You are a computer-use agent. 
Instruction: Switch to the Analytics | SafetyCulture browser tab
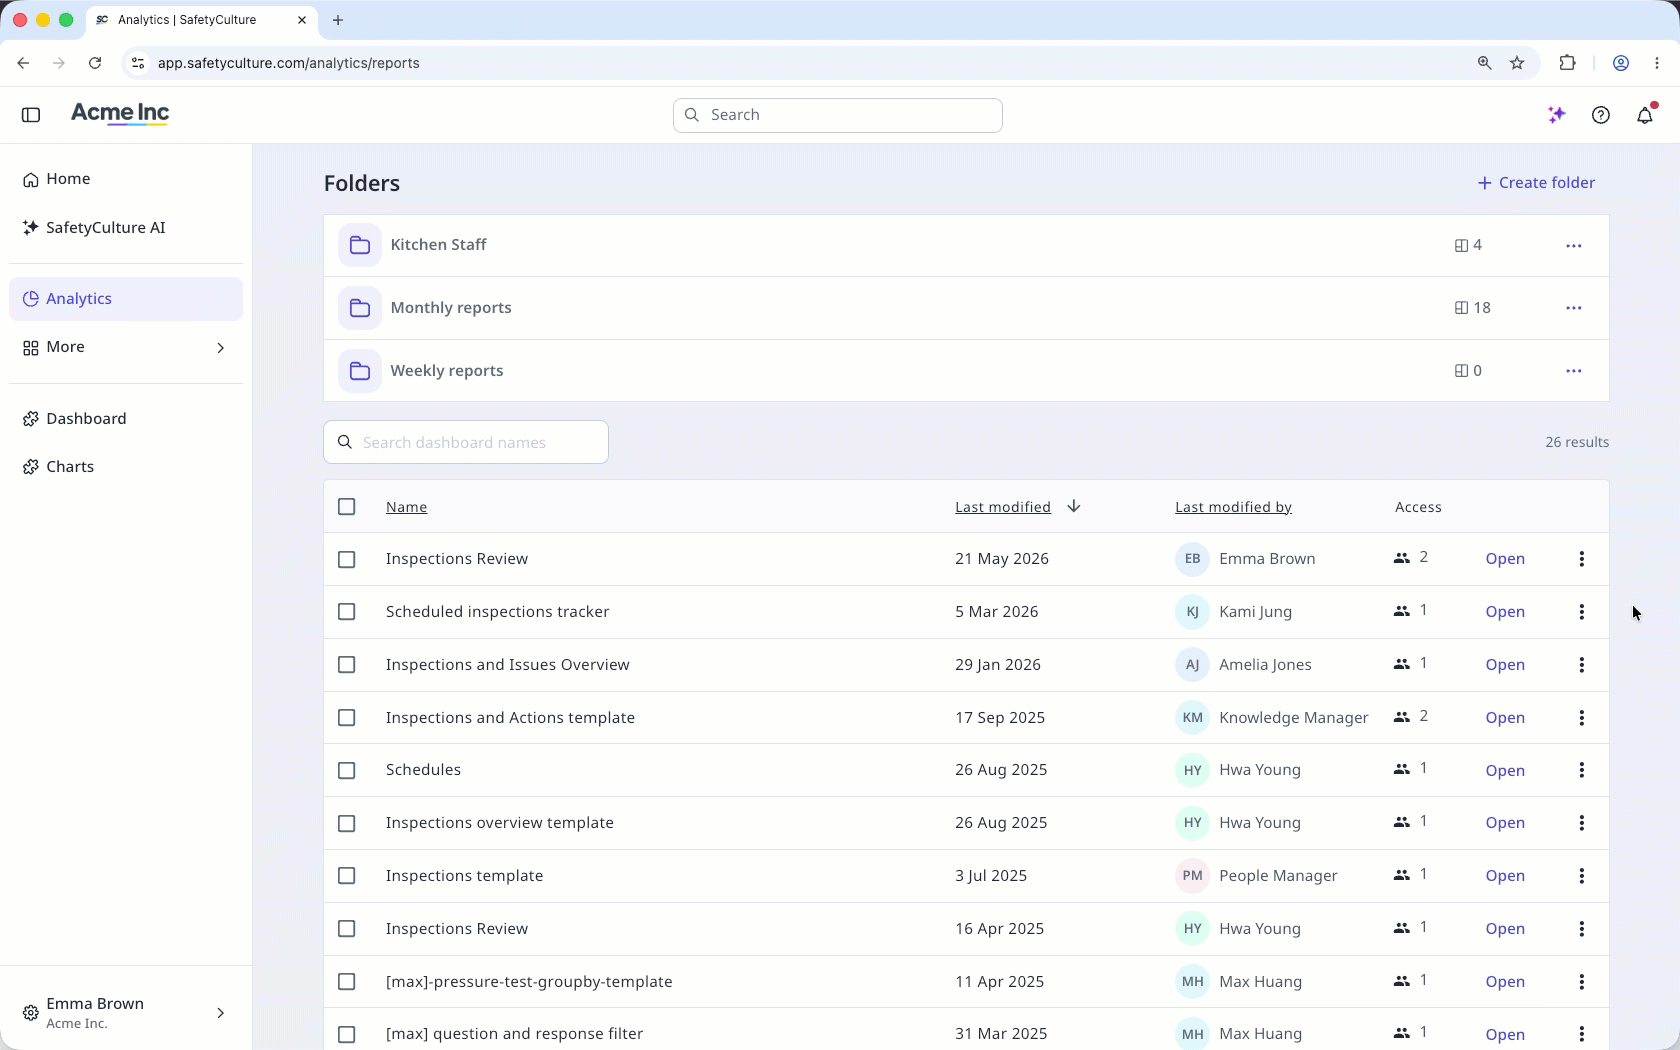point(201,20)
